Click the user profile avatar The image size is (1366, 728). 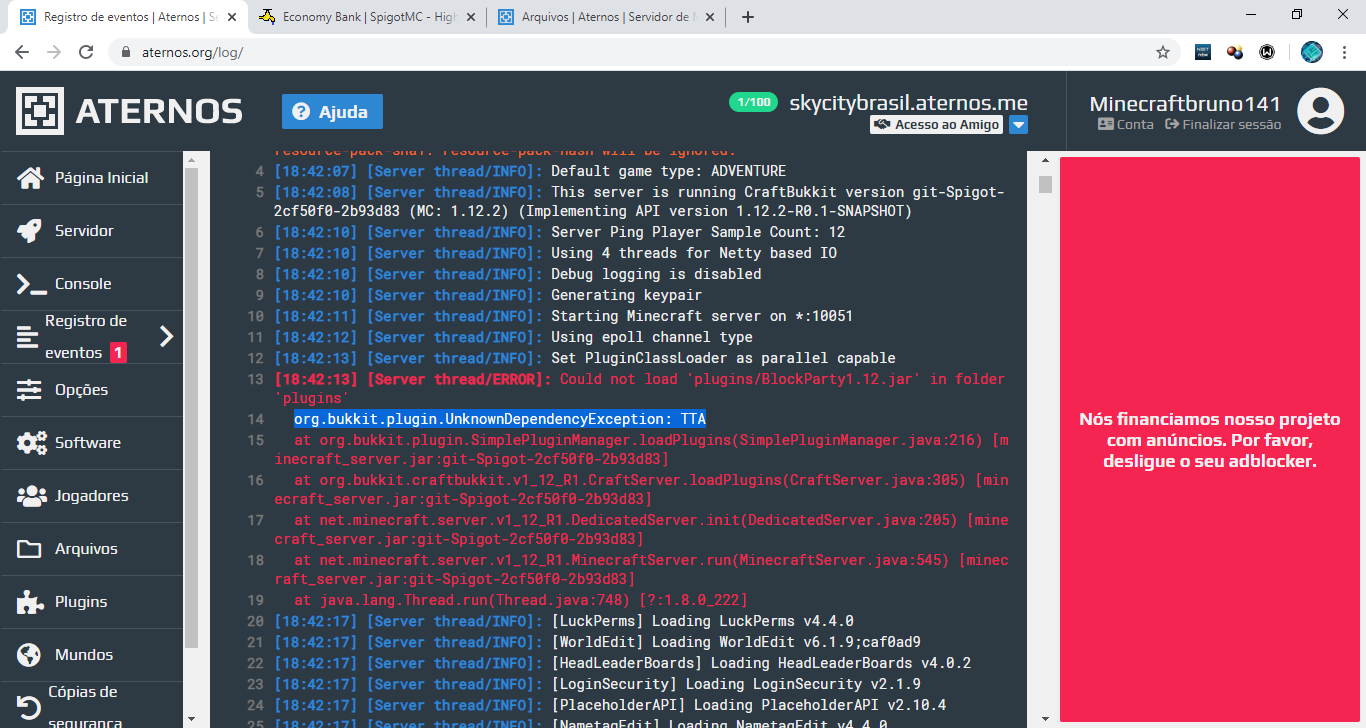coord(1320,111)
